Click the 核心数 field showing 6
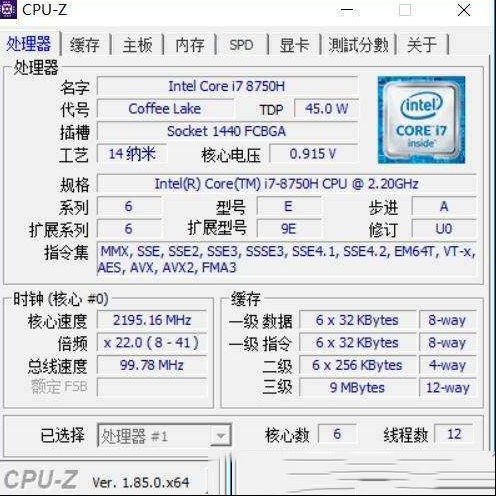The image size is (496, 496). point(337,434)
